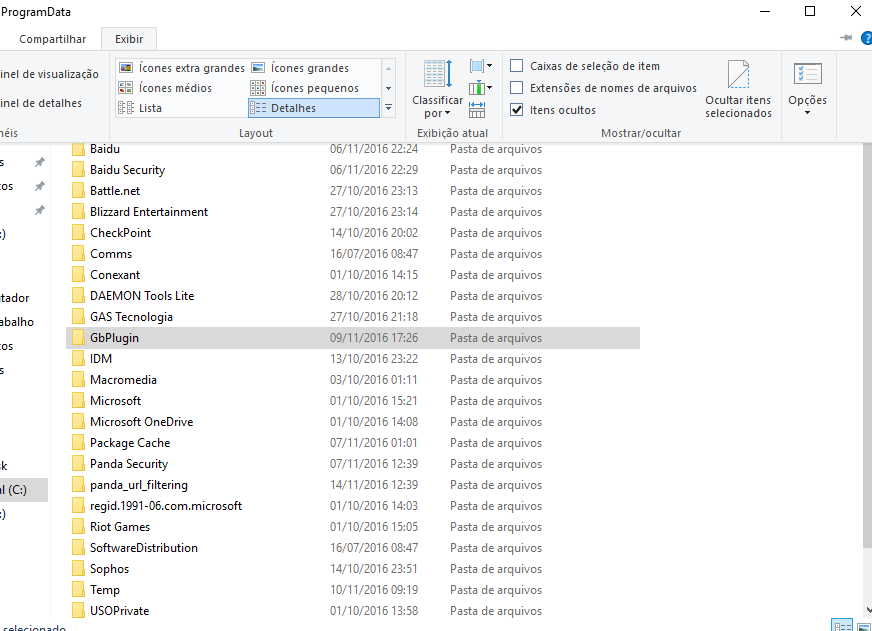Pin the ribbon open
Image resolution: width=872 pixels, height=631 pixels.
(846, 38)
